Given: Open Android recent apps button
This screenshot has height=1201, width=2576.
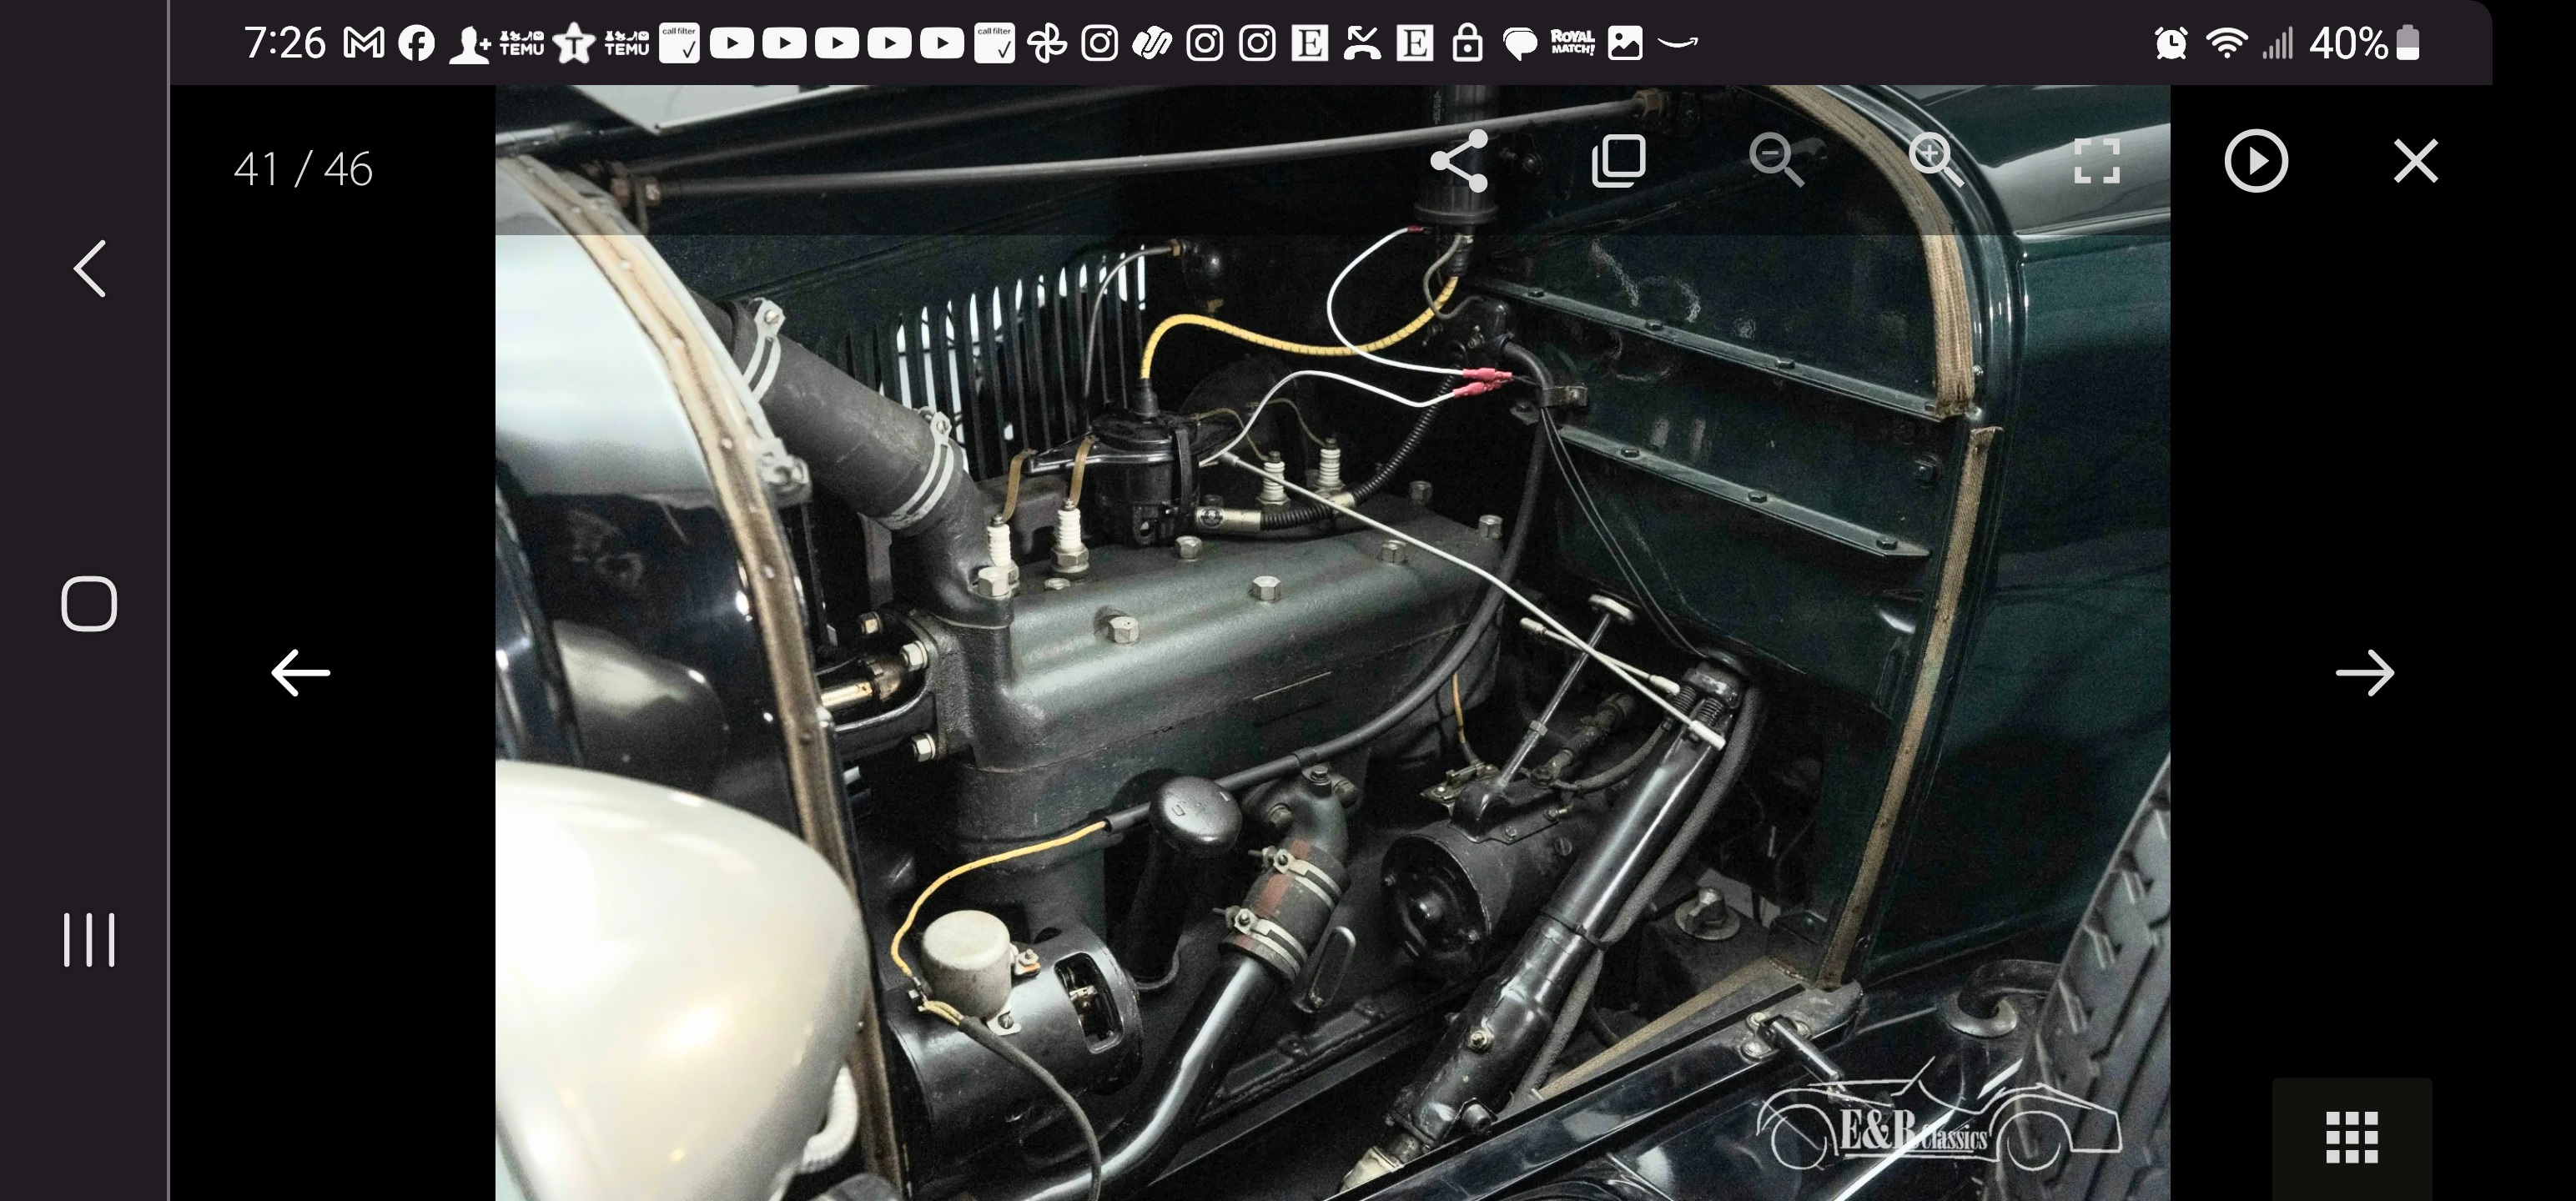Looking at the screenshot, I should pos(90,939).
